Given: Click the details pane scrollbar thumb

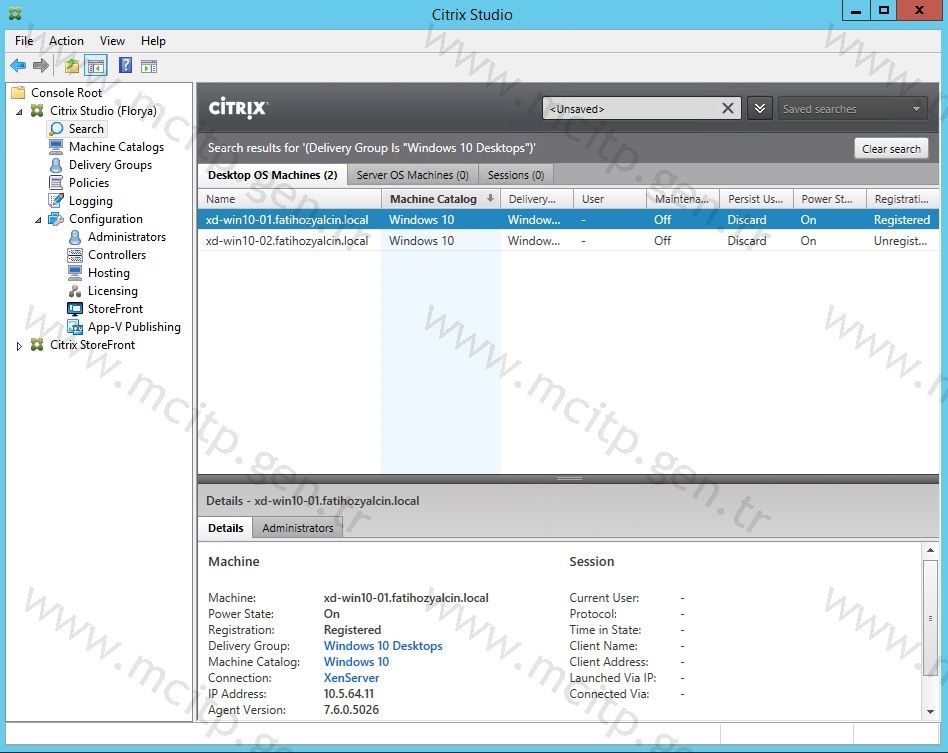Looking at the screenshot, I should tap(930, 618).
